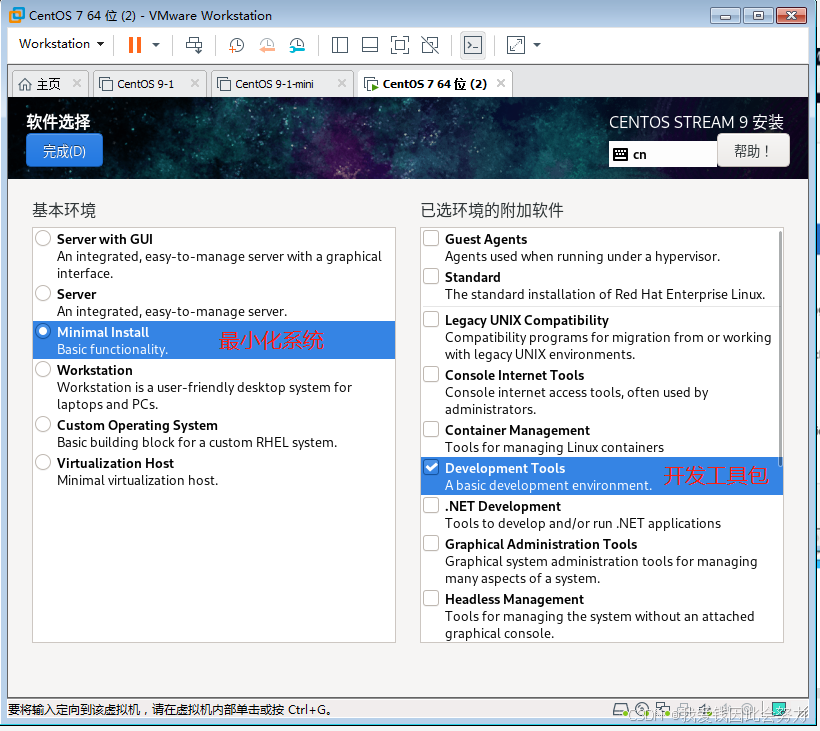Open the Workstation menu
Viewport: 820px width, 731px height.
(x=61, y=44)
